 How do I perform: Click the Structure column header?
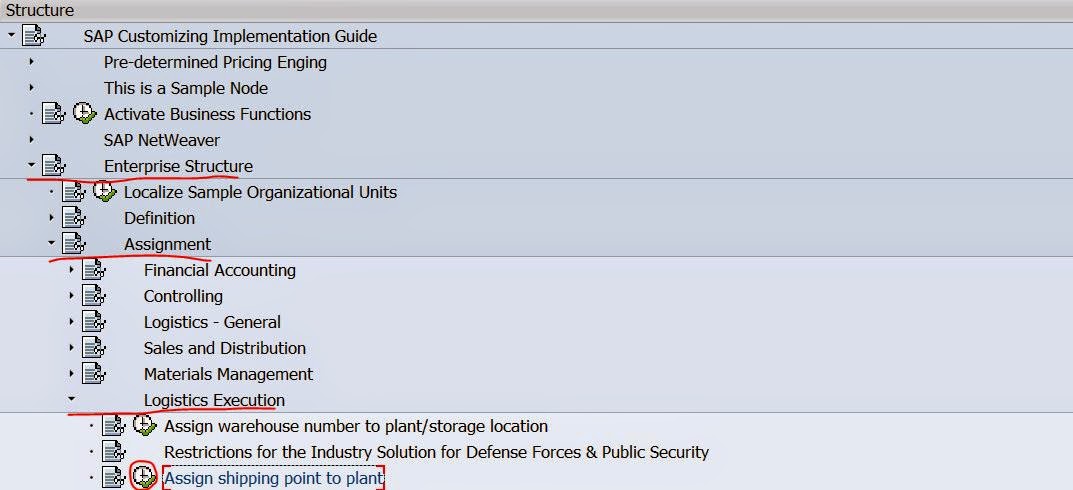pos(40,10)
